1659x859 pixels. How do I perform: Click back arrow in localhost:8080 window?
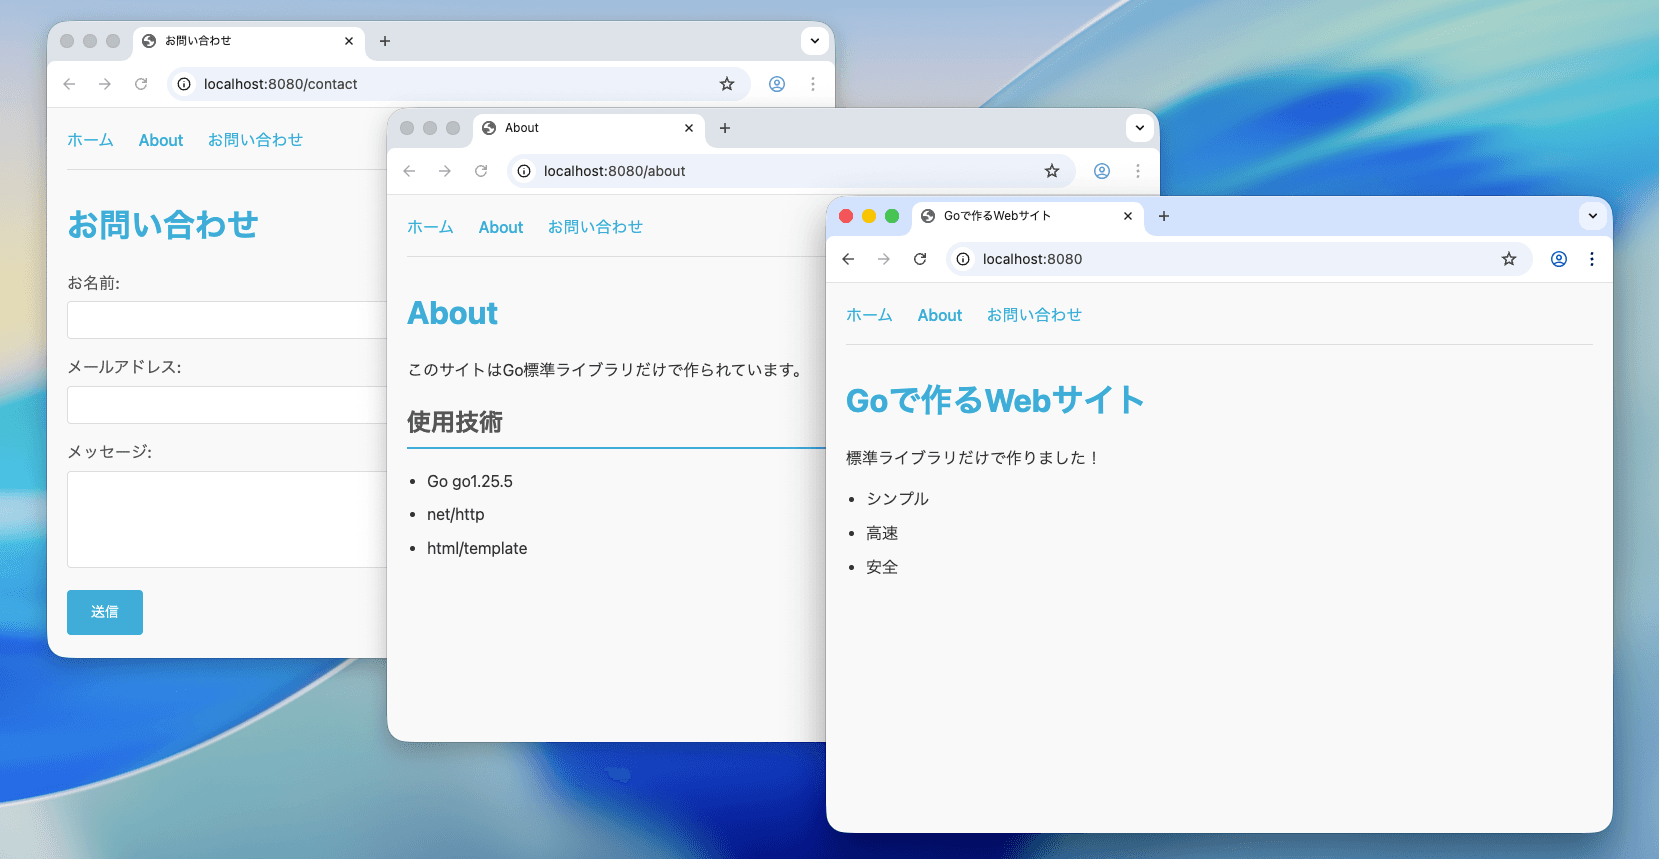[848, 259]
